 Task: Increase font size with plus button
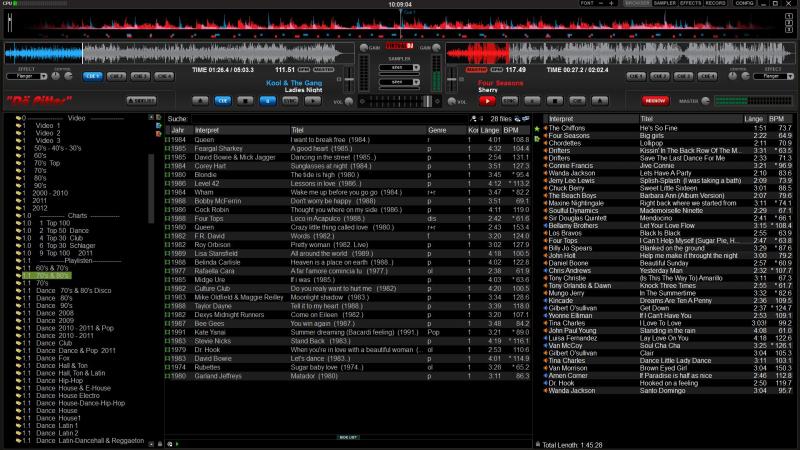611,3
